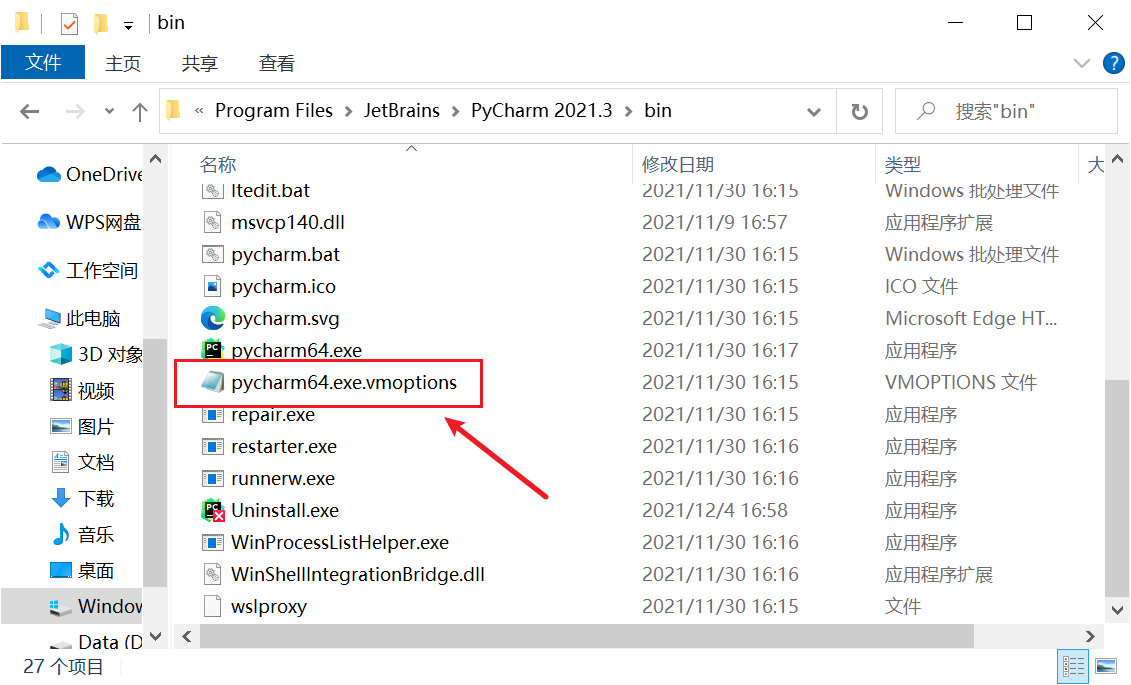
Task: Expand the ribbon with the chevron
Action: (x=1081, y=63)
